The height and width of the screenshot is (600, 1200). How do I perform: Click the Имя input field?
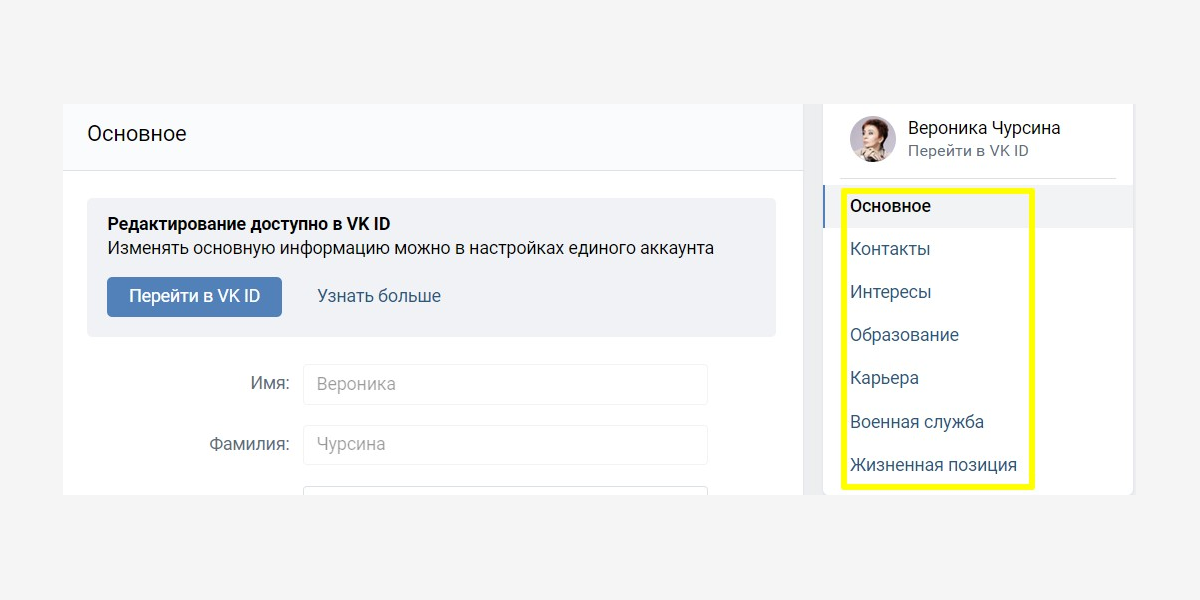point(505,384)
